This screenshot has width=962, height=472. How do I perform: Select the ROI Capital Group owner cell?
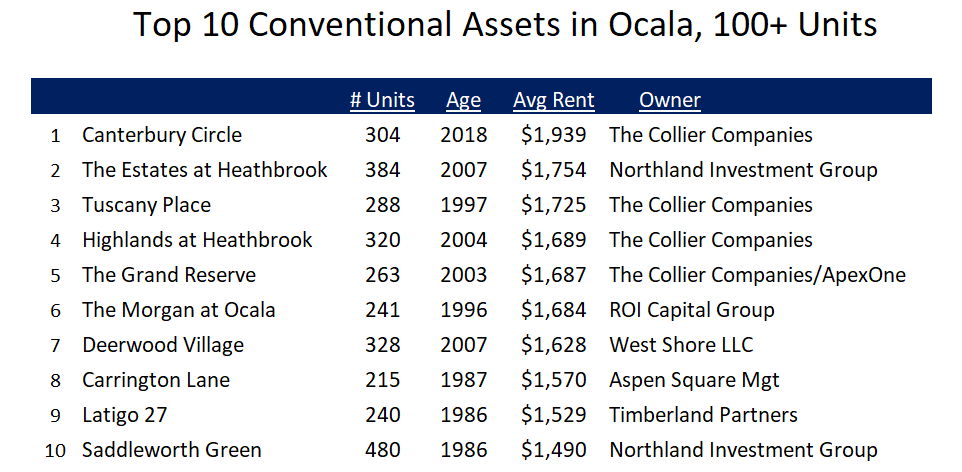(x=692, y=310)
